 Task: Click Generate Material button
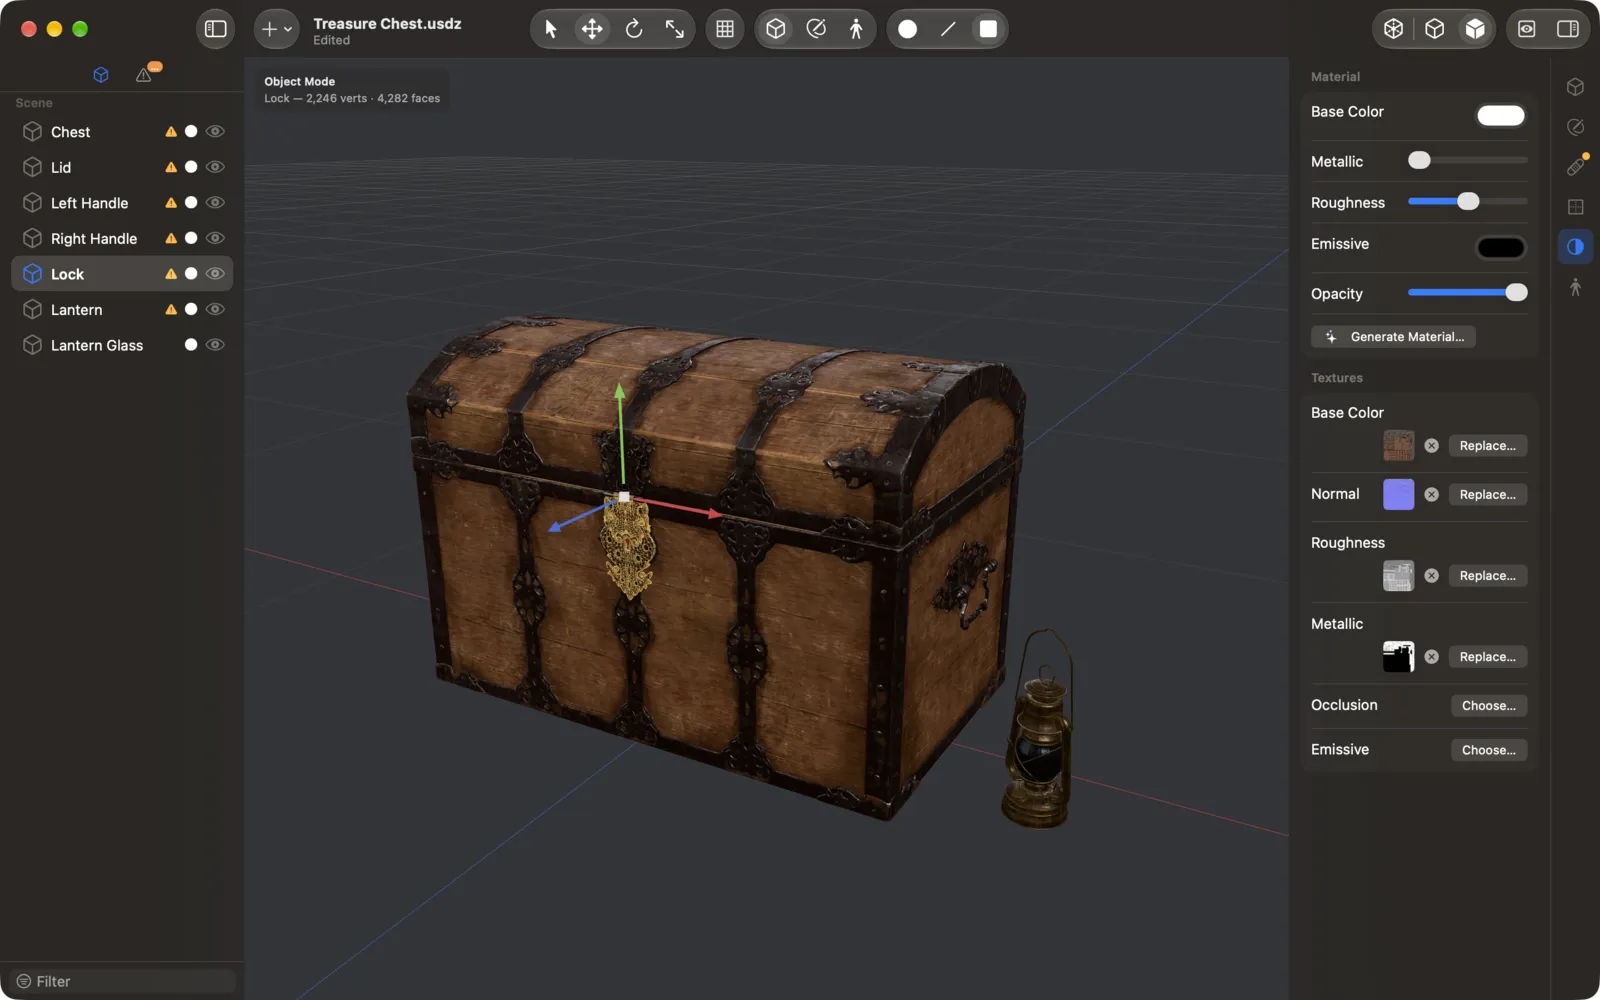pyautogui.click(x=1393, y=337)
